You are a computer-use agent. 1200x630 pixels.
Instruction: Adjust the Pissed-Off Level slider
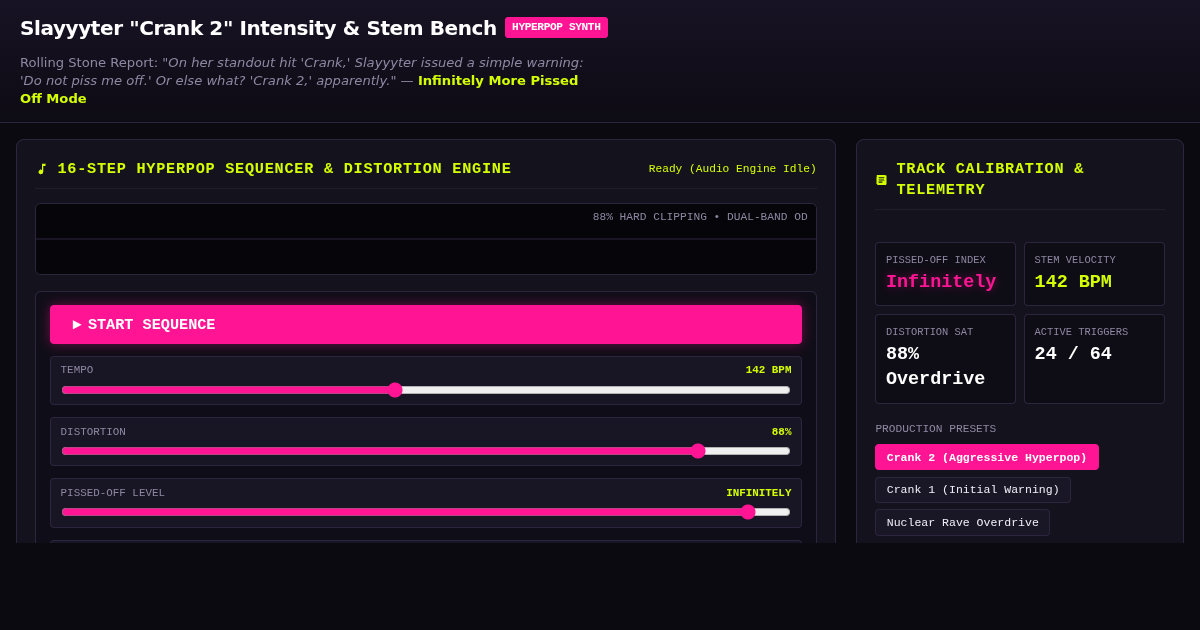[x=426, y=512]
